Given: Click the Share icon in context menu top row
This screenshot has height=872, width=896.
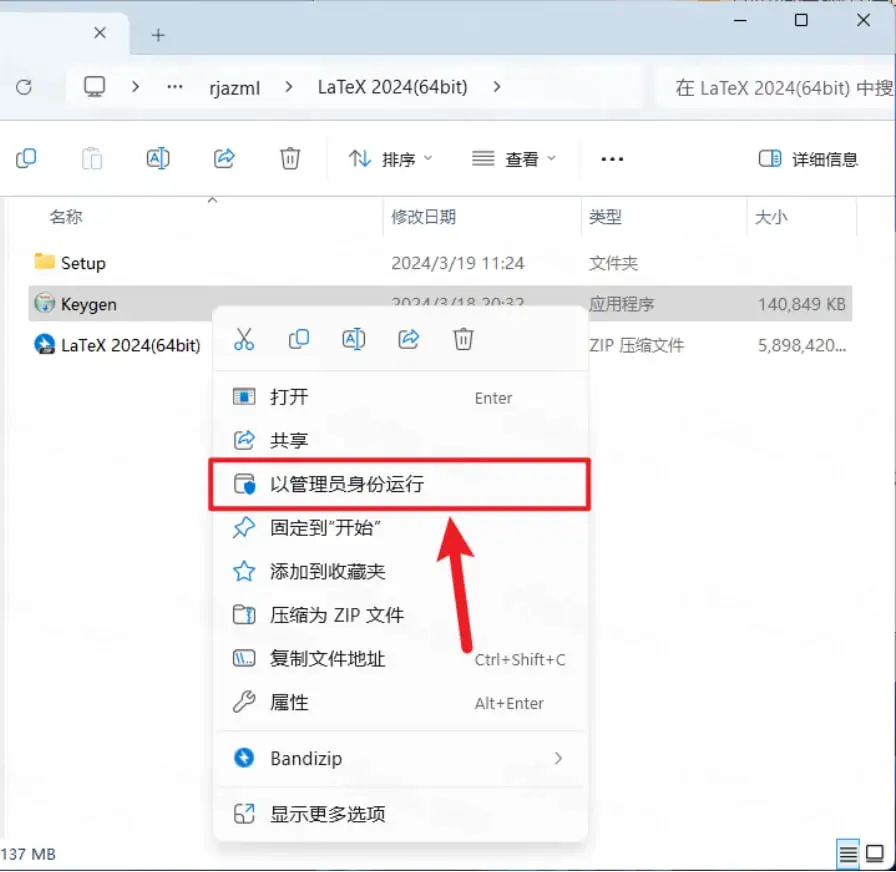Looking at the screenshot, I should (x=409, y=339).
